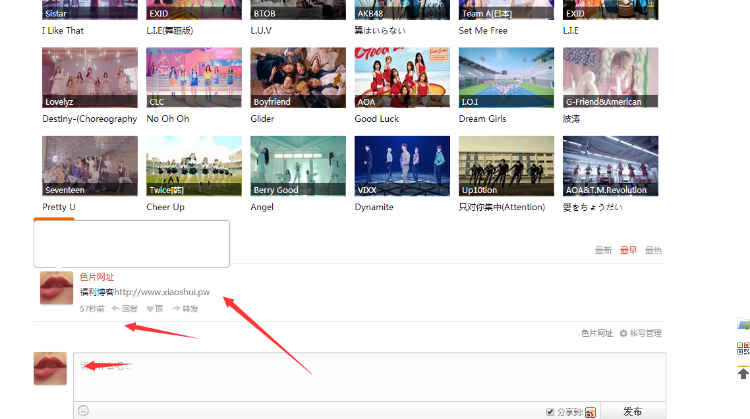Open the Lovelyz video thumbnail
This screenshot has width=750, height=419.
click(x=90, y=77)
